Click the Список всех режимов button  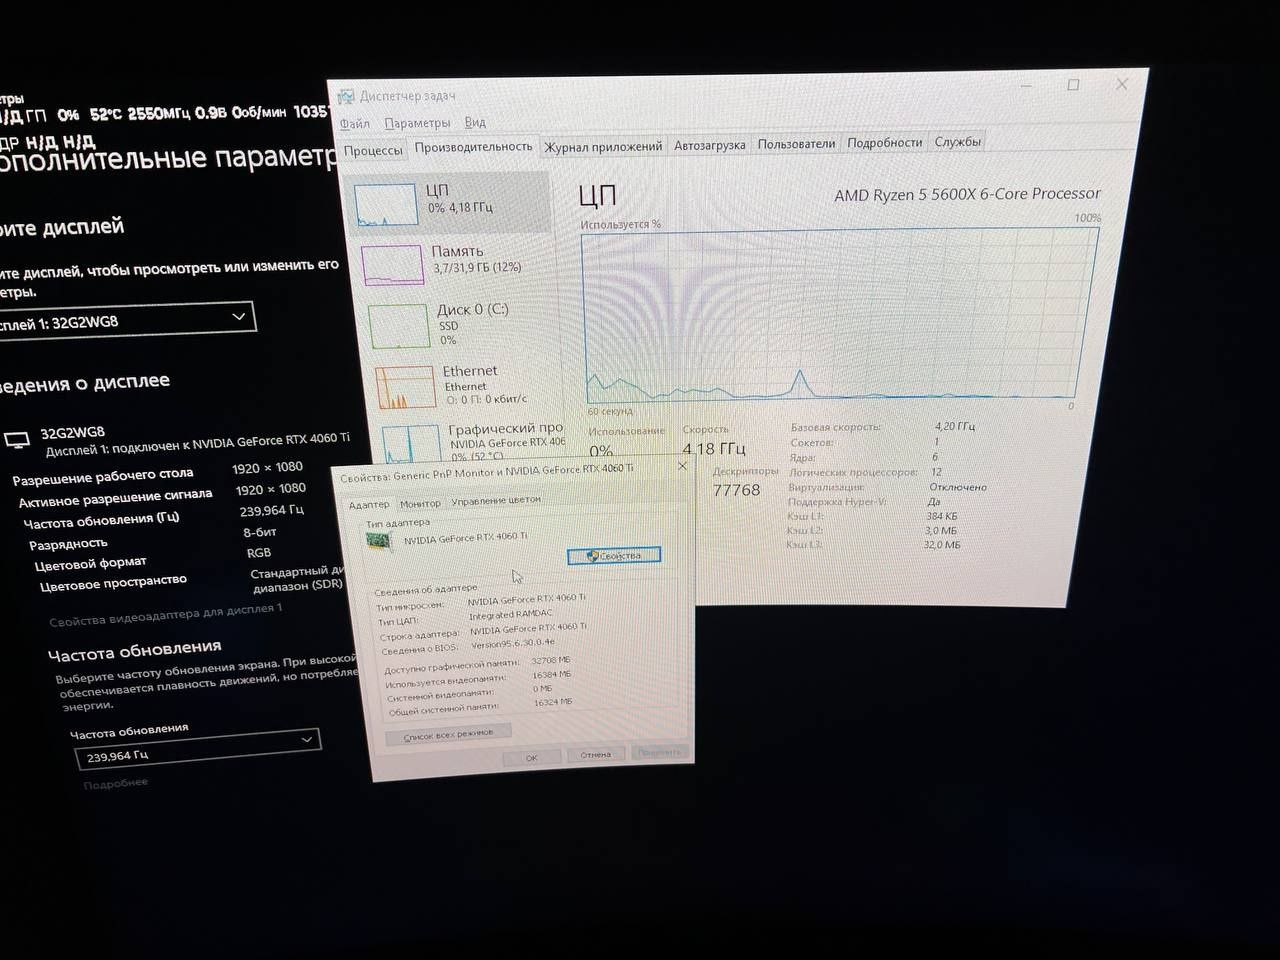448,734
